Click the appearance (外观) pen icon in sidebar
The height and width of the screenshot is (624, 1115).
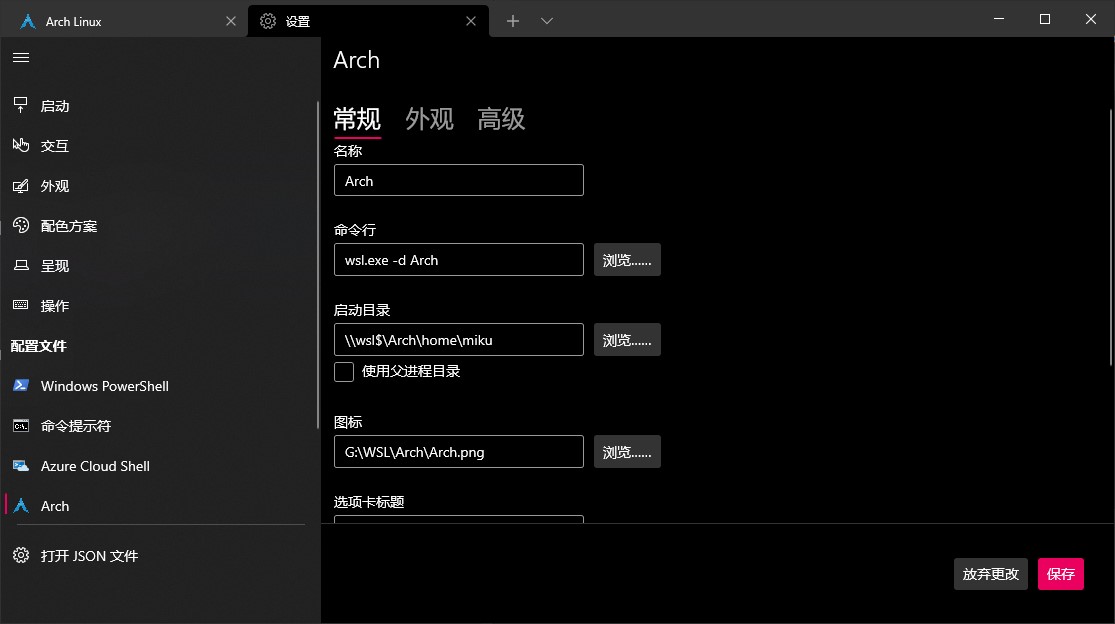tap(21, 185)
